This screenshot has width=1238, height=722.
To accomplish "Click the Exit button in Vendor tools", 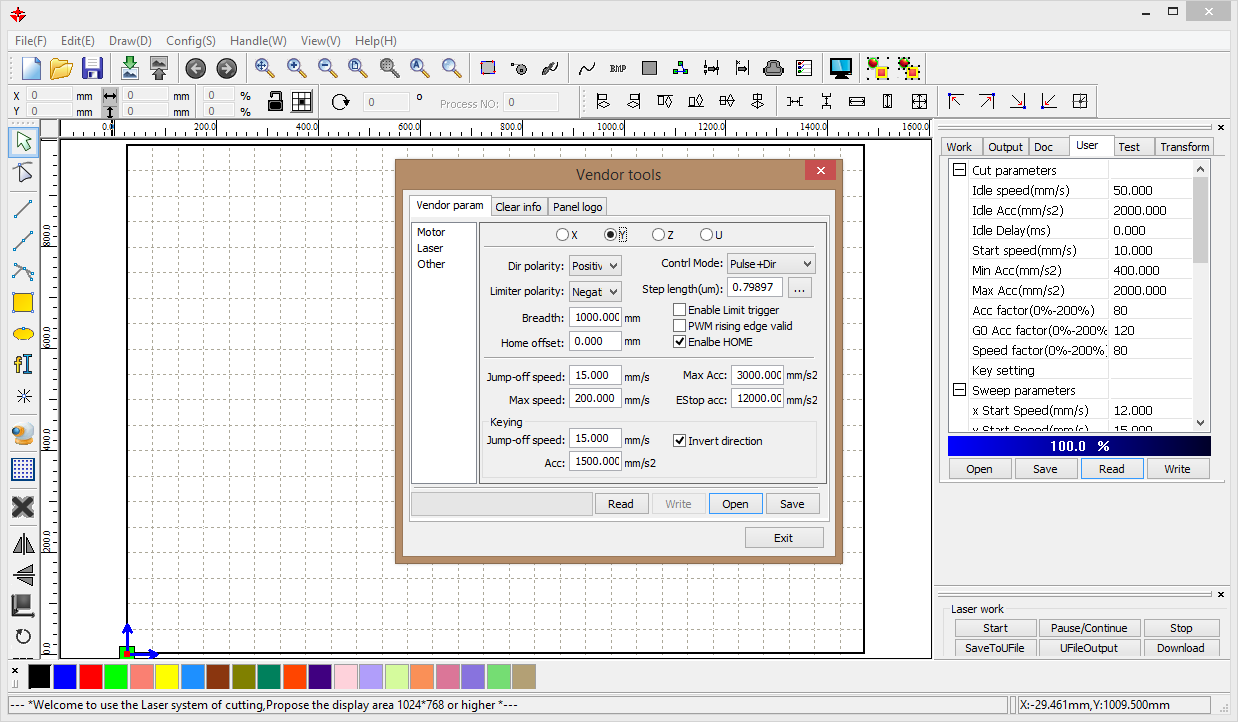I will click(784, 538).
